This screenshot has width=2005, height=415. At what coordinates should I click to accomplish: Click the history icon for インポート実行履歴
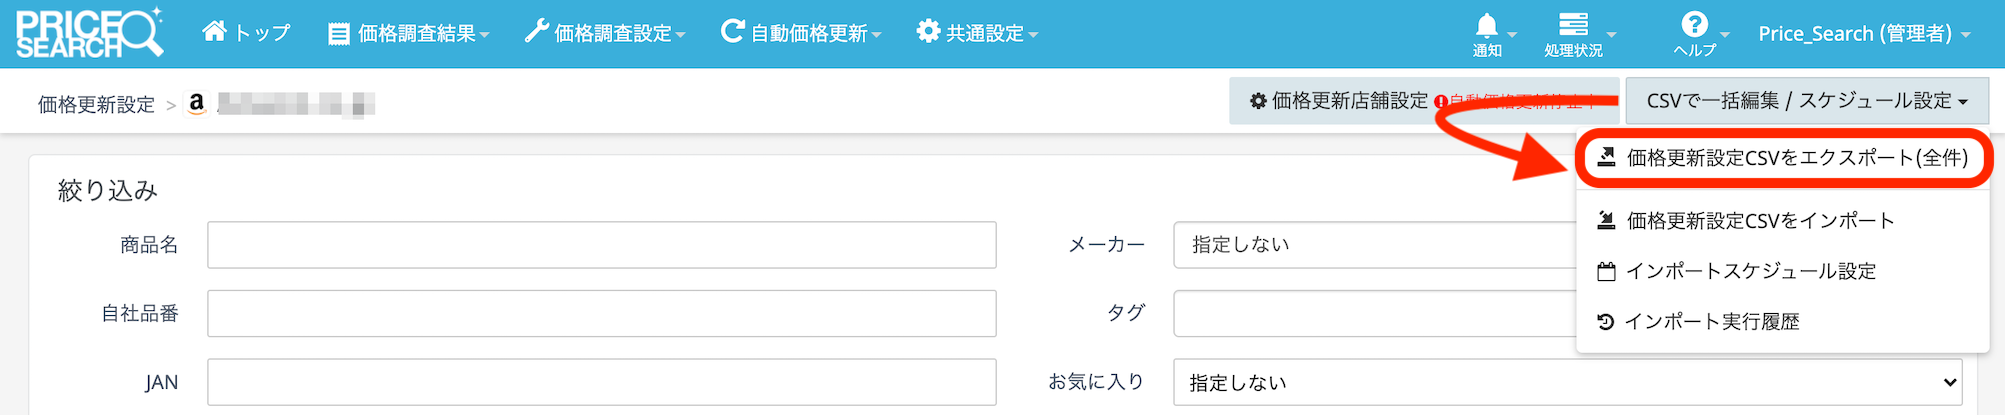(1606, 322)
